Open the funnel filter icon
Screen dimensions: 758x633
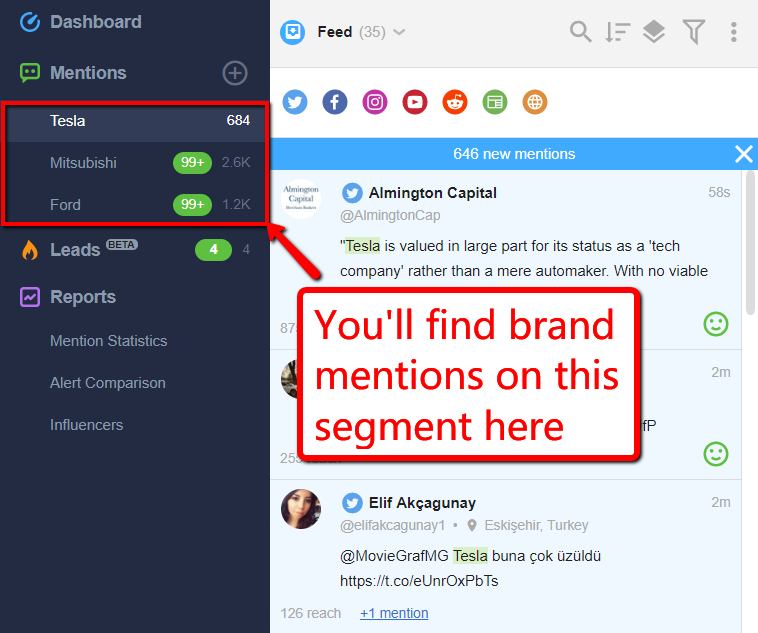coord(694,32)
